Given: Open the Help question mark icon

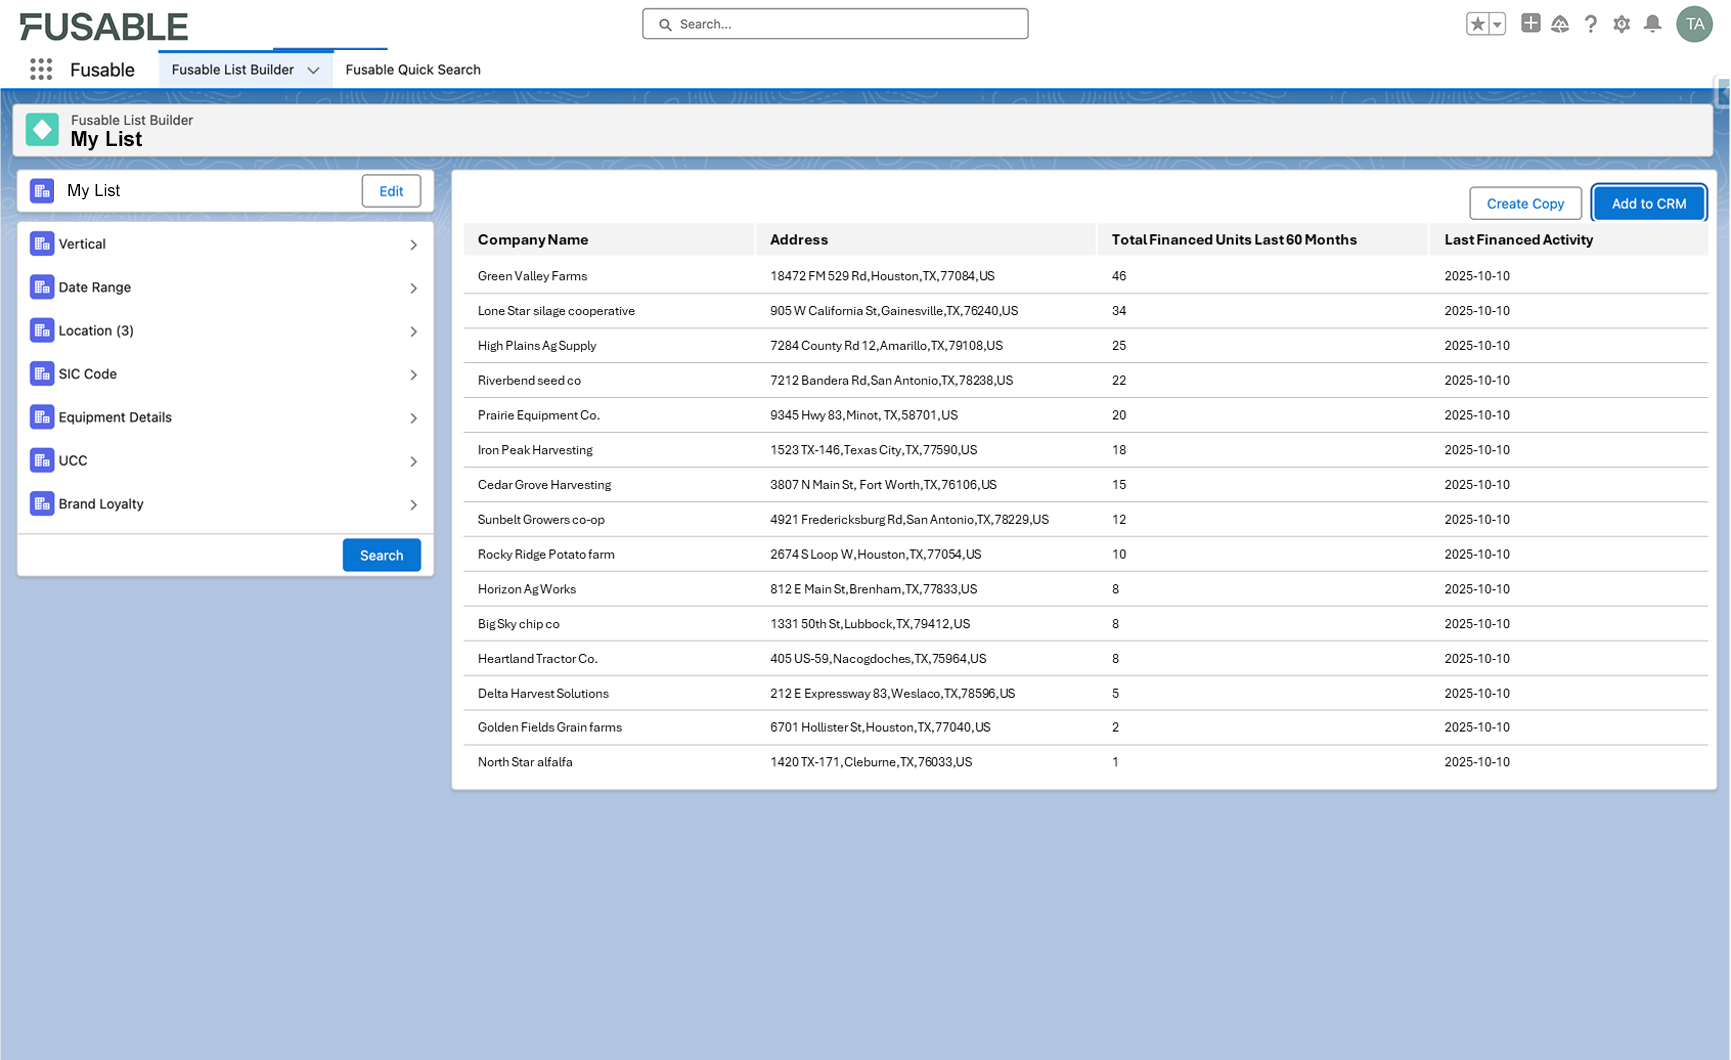Looking at the screenshot, I should click(1590, 24).
